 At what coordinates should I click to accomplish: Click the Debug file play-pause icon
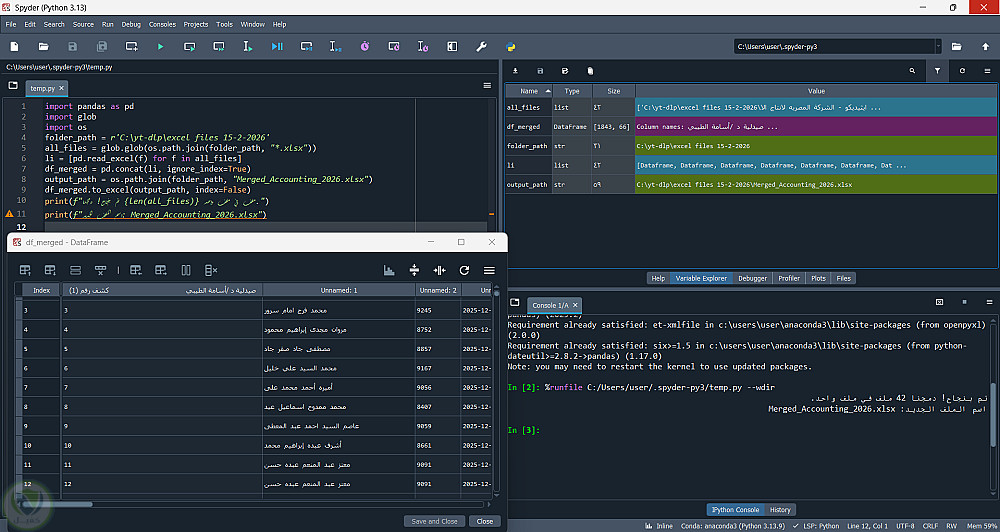tap(277, 46)
